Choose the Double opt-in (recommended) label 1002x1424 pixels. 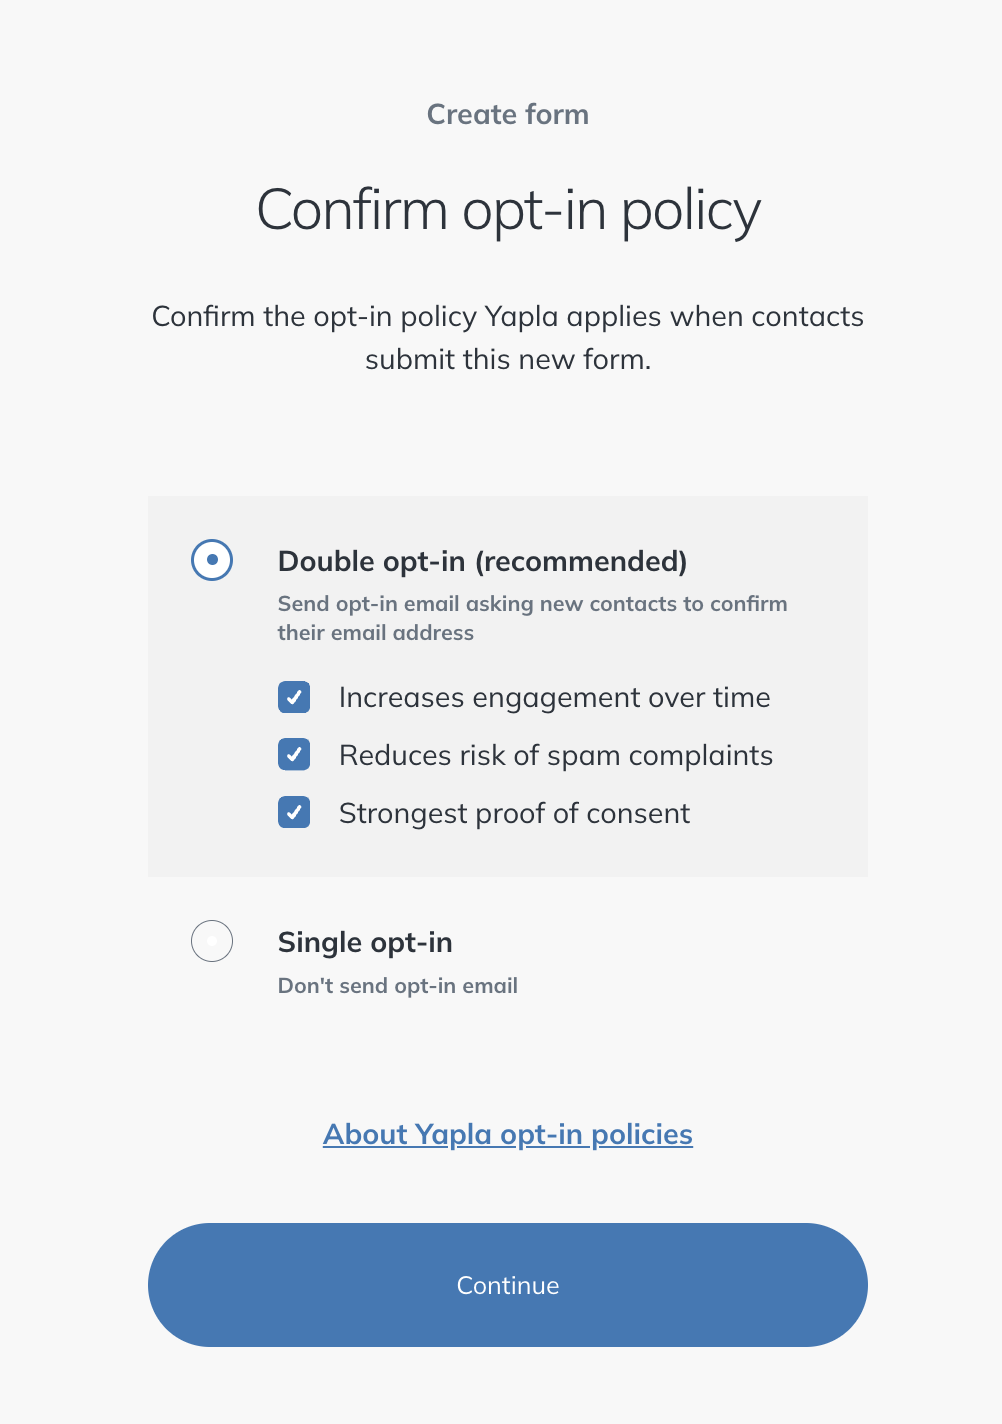click(x=483, y=562)
